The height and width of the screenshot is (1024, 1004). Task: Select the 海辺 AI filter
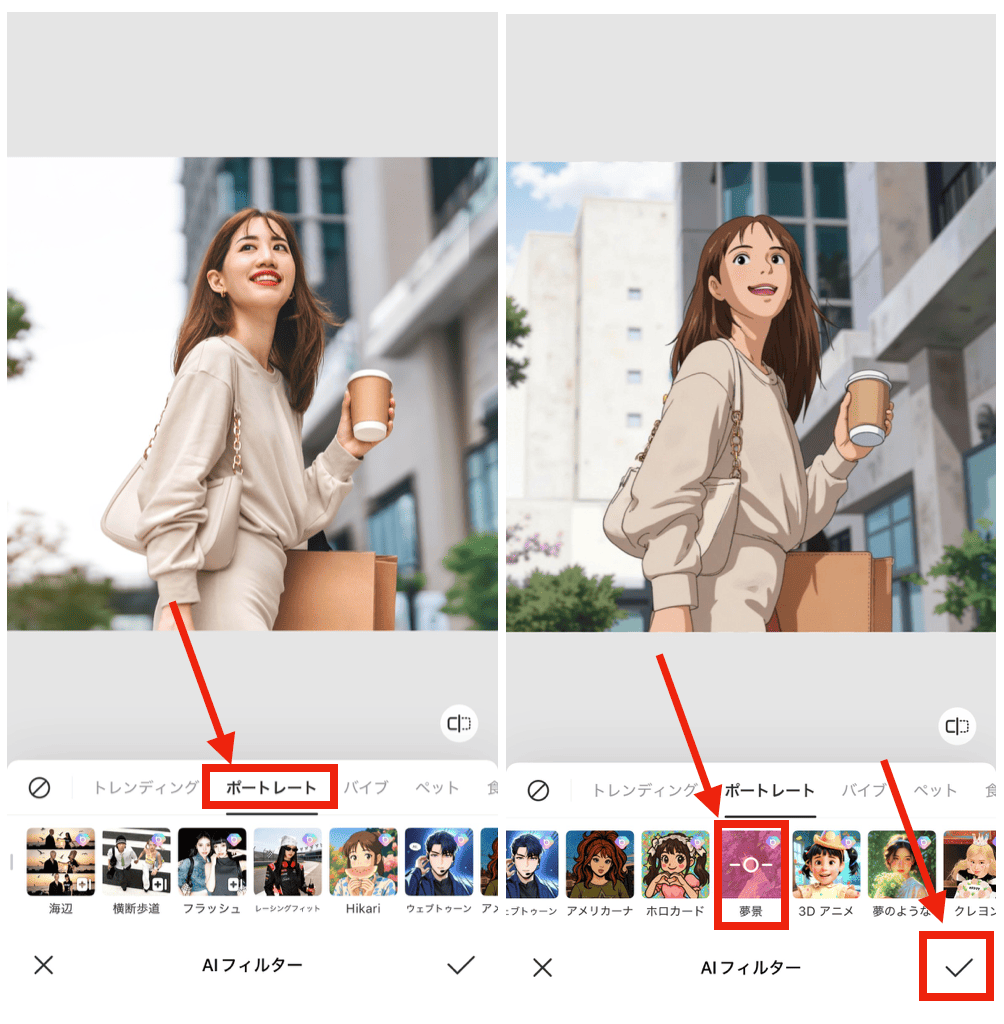(x=61, y=866)
